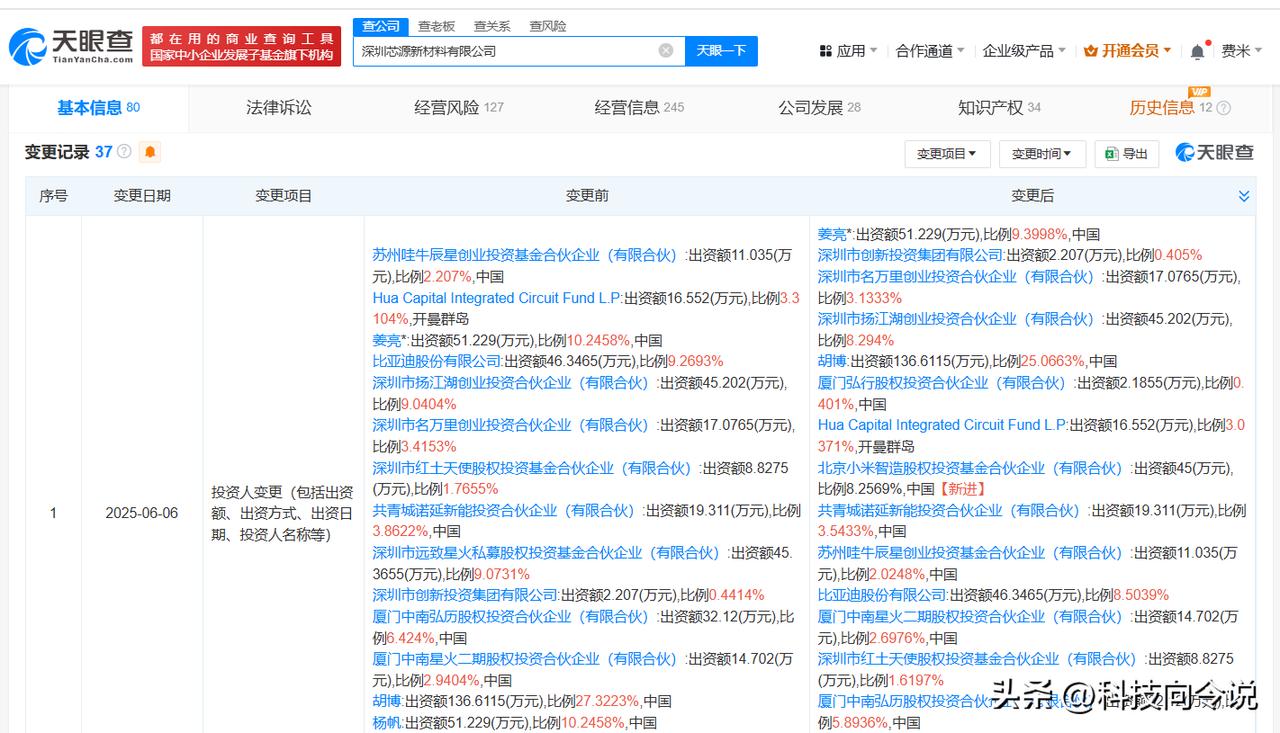Expand the double-chevron in table header
1280x733 pixels.
tap(1244, 196)
